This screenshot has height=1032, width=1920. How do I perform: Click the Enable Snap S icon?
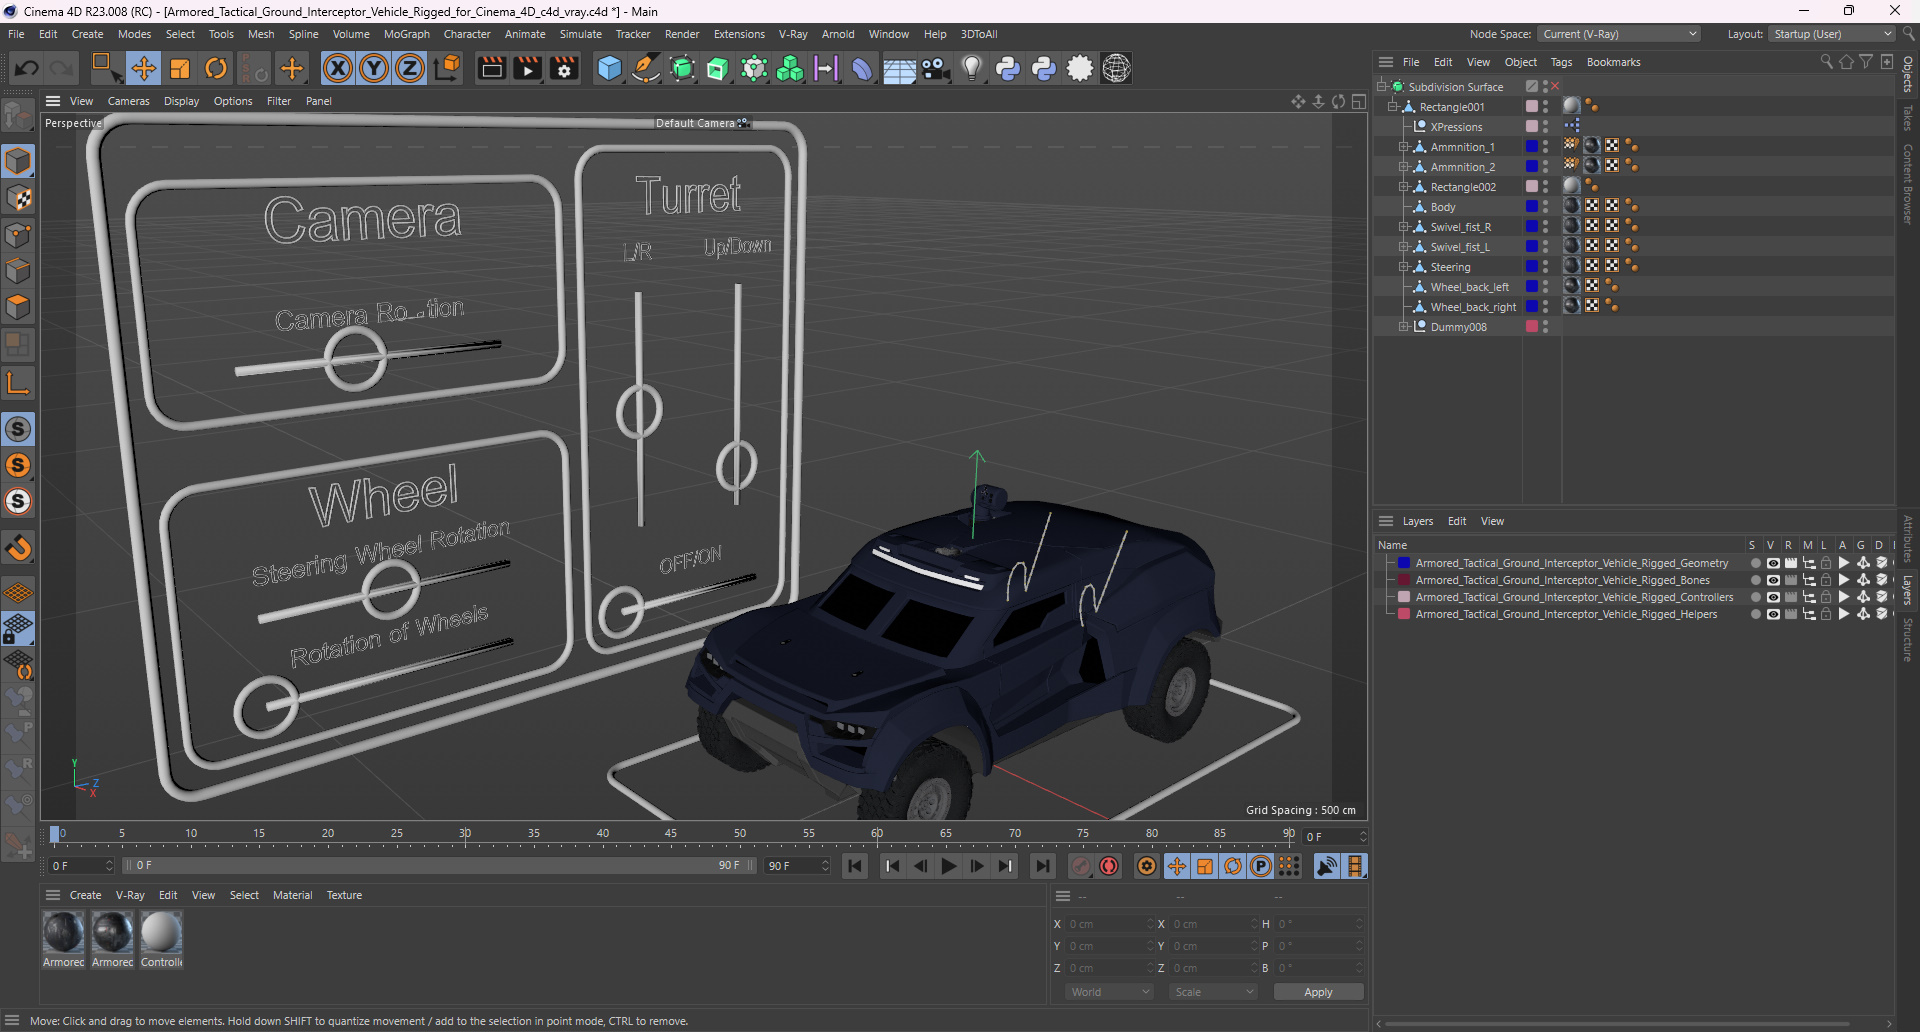pyautogui.click(x=18, y=429)
